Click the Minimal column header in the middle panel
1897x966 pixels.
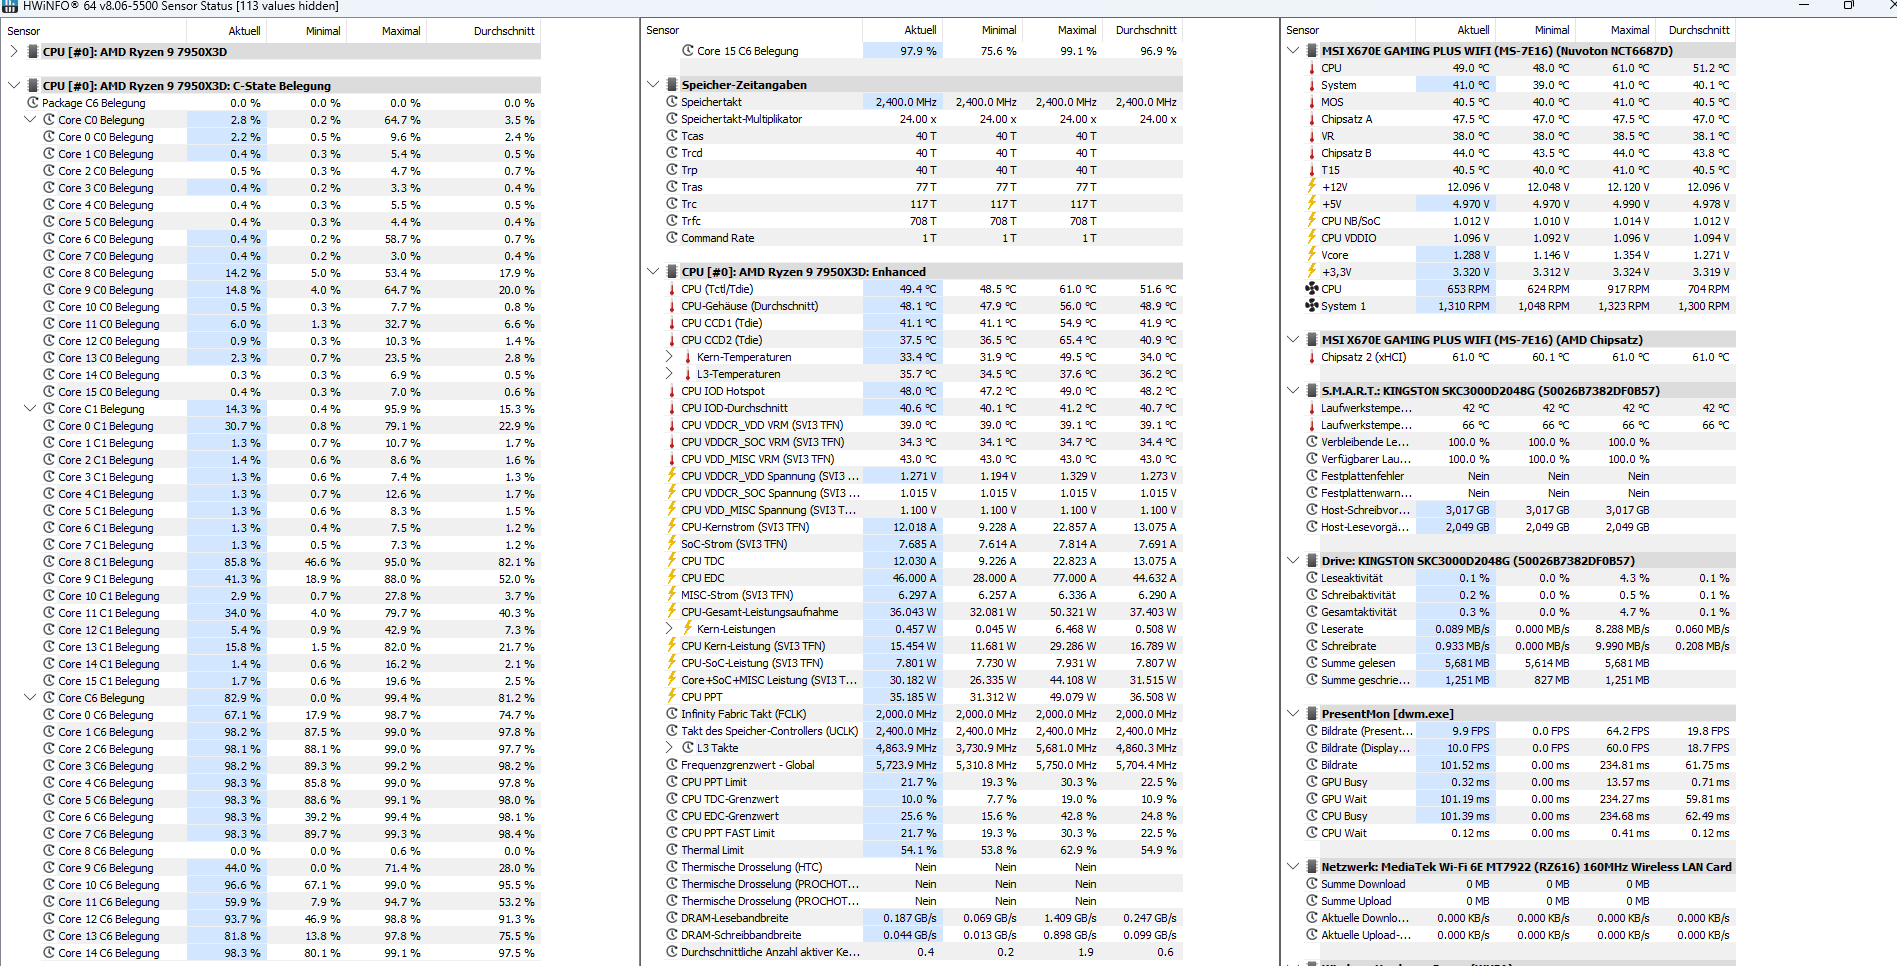998,30
